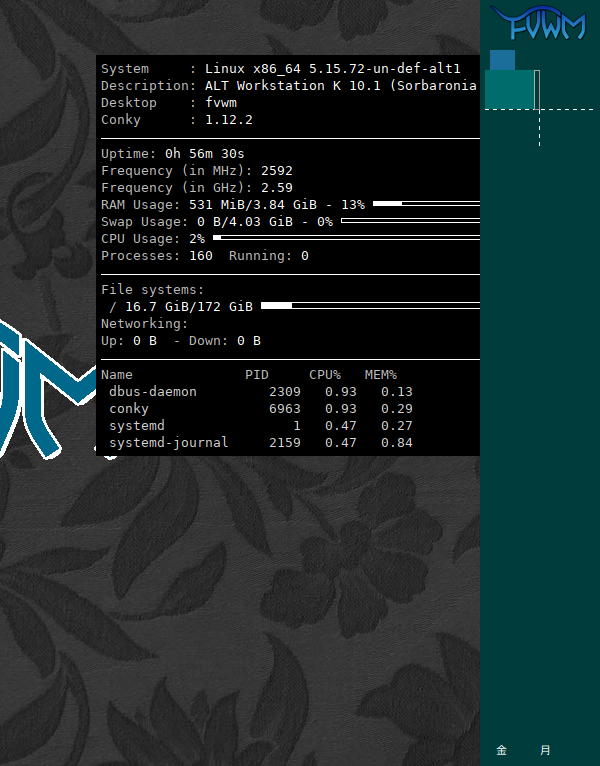Viewport: 600px width, 766px height.
Task: Click MEM% value '0.13' for dbus-daemon
Action: [397, 392]
